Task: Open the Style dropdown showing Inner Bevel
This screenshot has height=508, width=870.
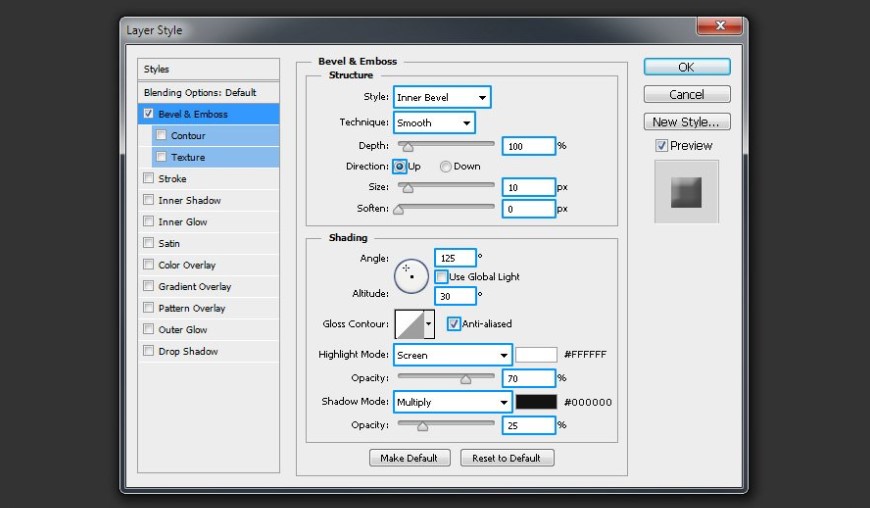Action: tap(441, 98)
